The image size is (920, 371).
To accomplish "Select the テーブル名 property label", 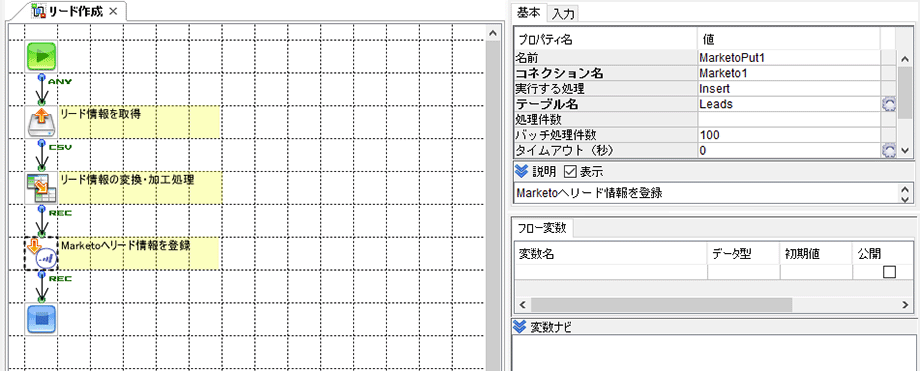I will point(606,104).
